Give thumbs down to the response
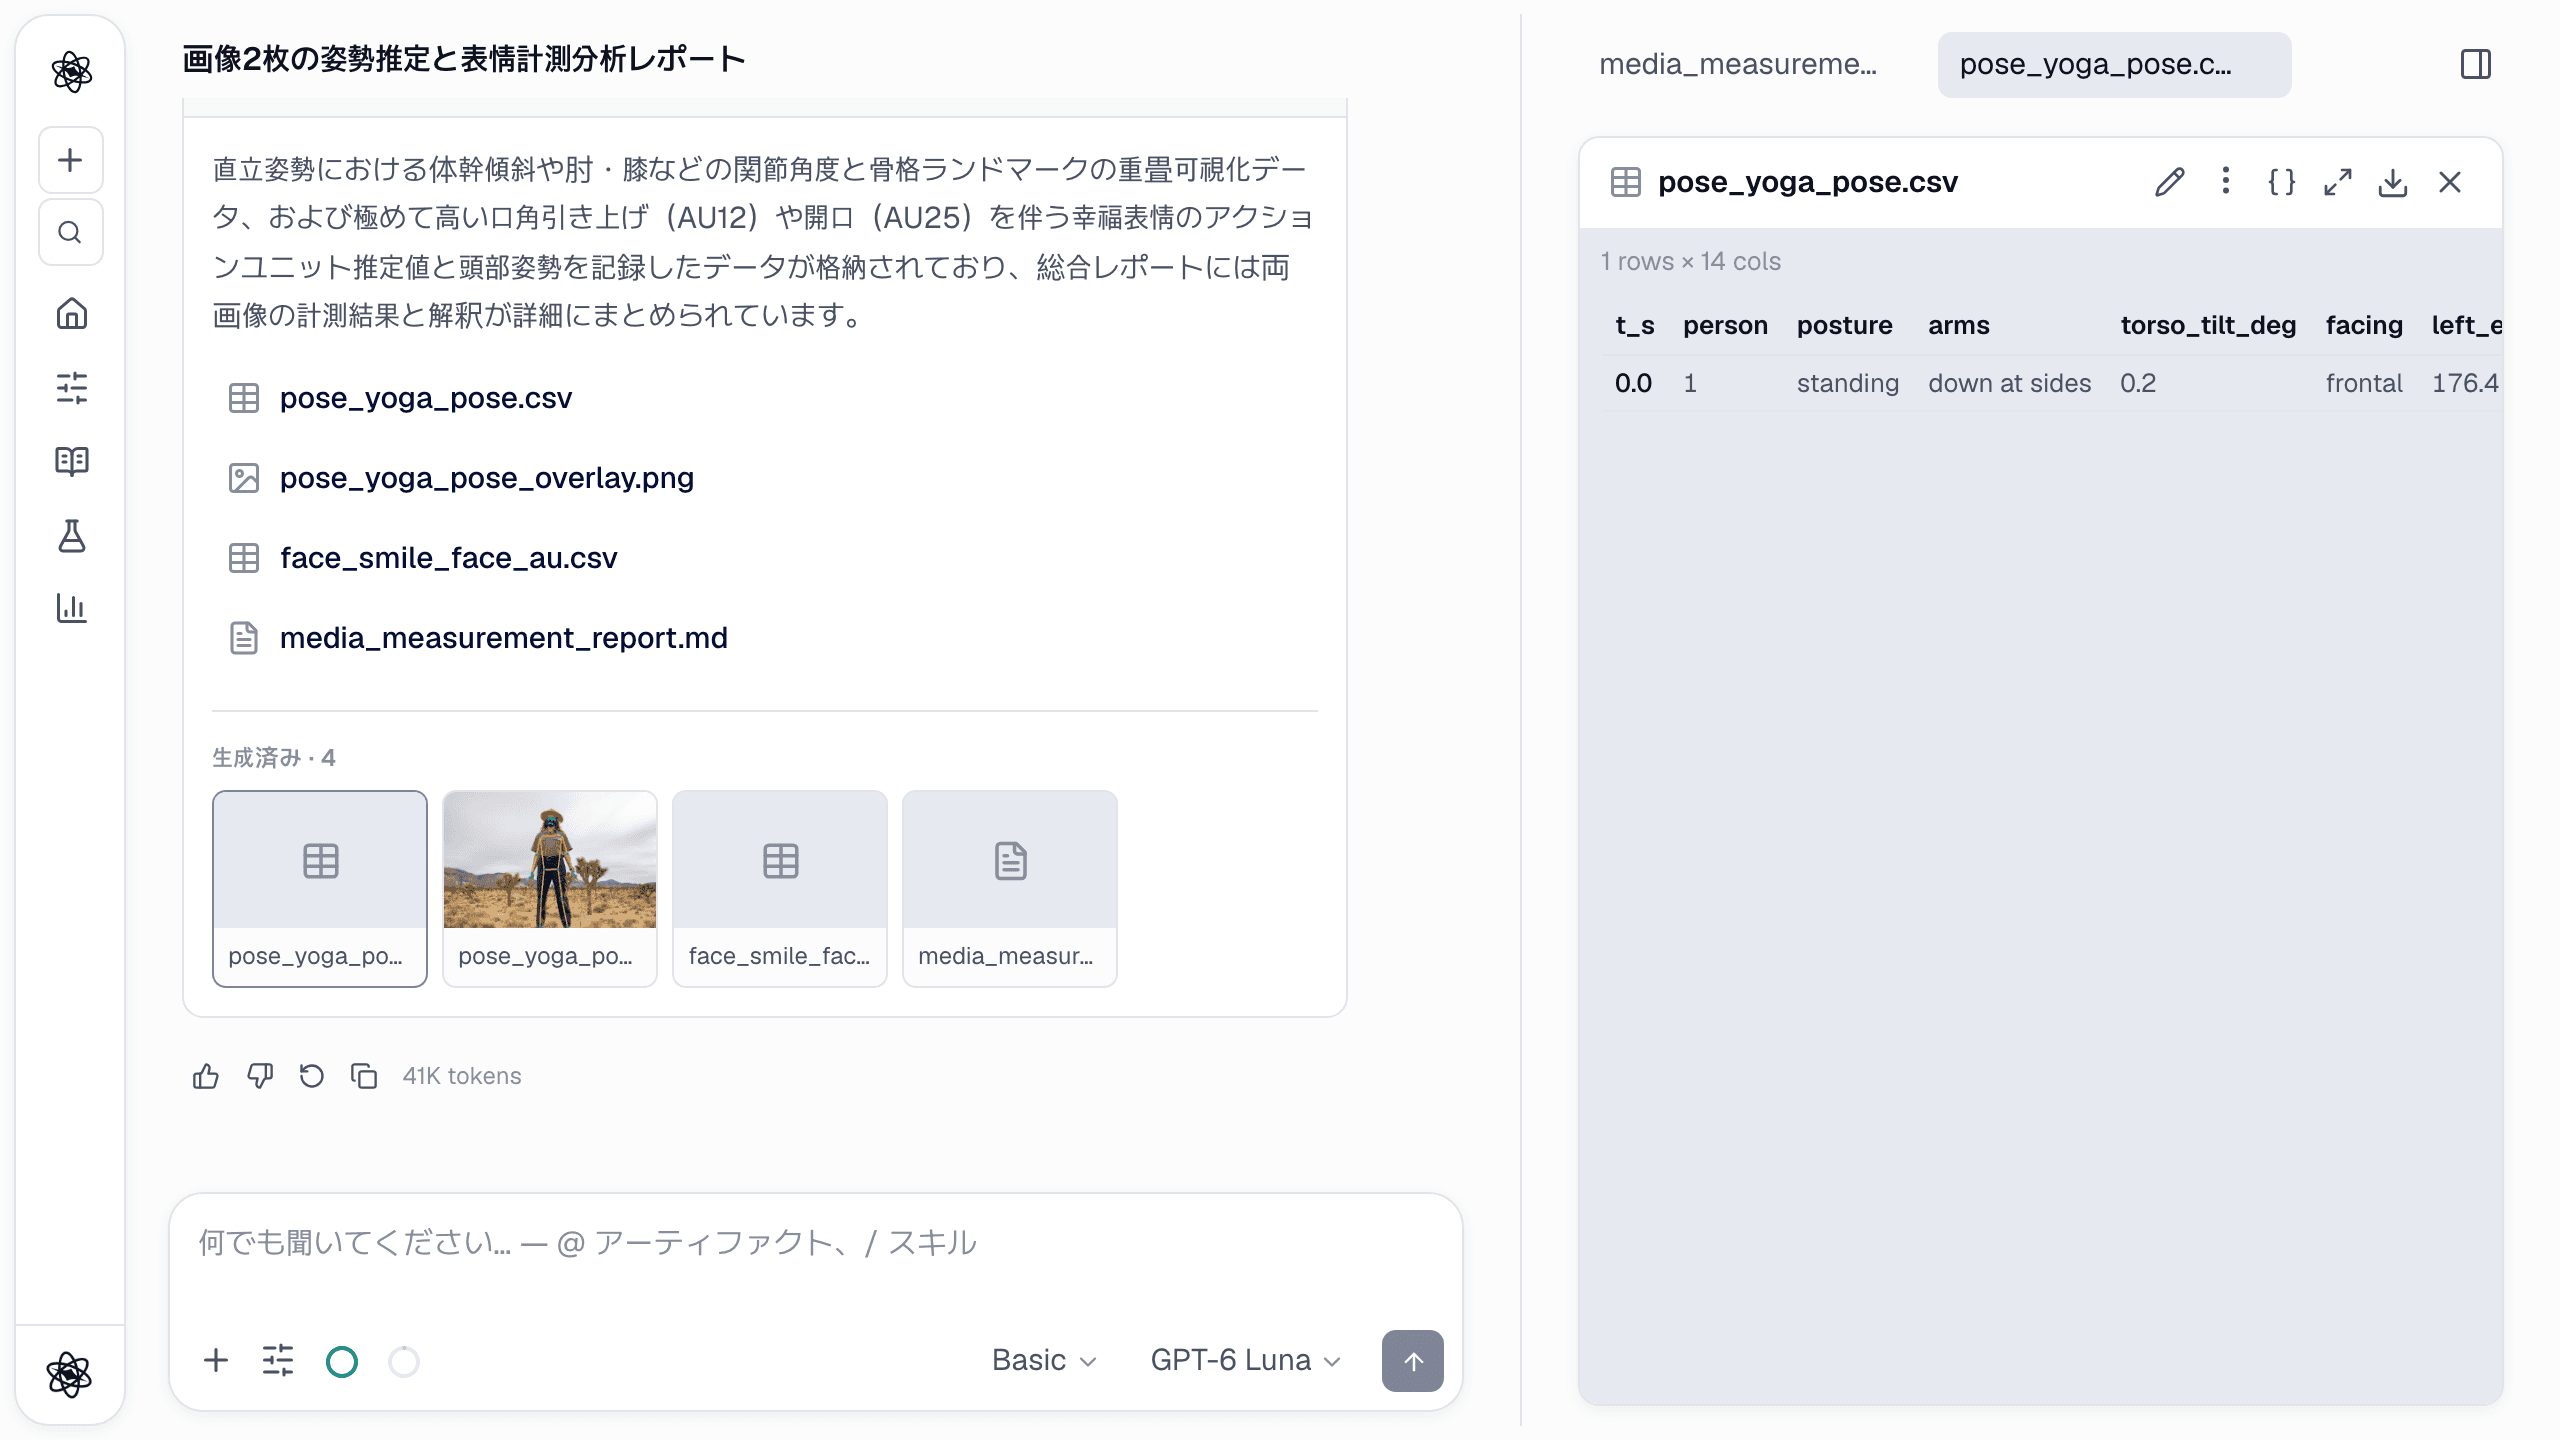 259,1076
